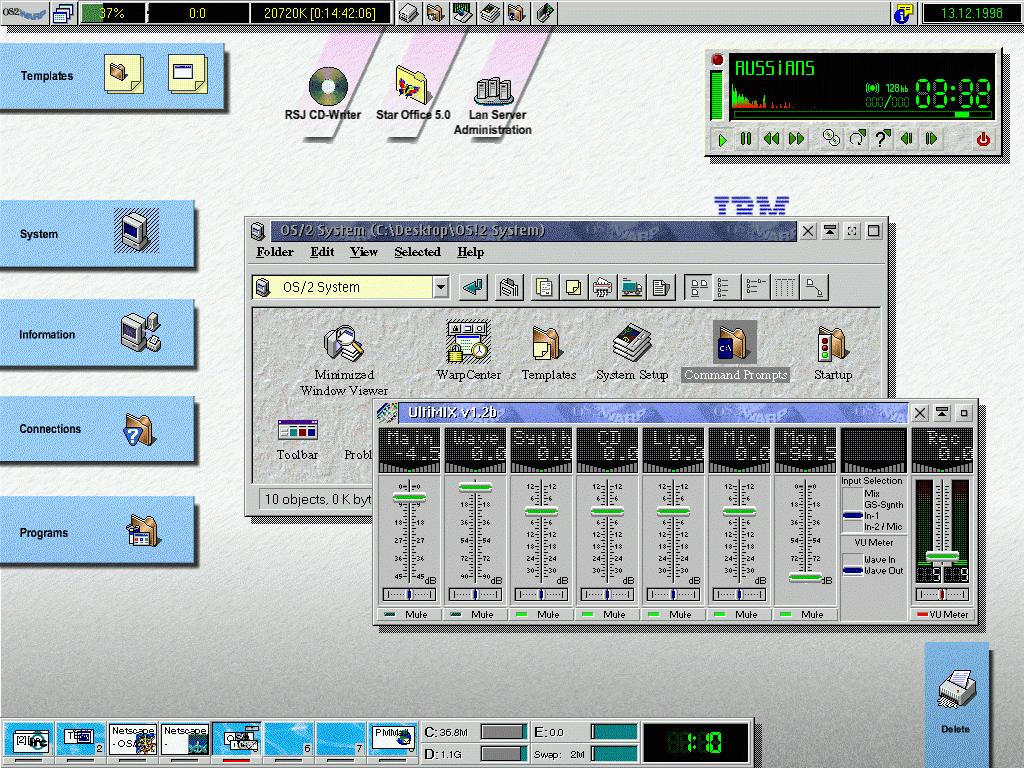Click the PMMail task in bottom bar

(392, 739)
